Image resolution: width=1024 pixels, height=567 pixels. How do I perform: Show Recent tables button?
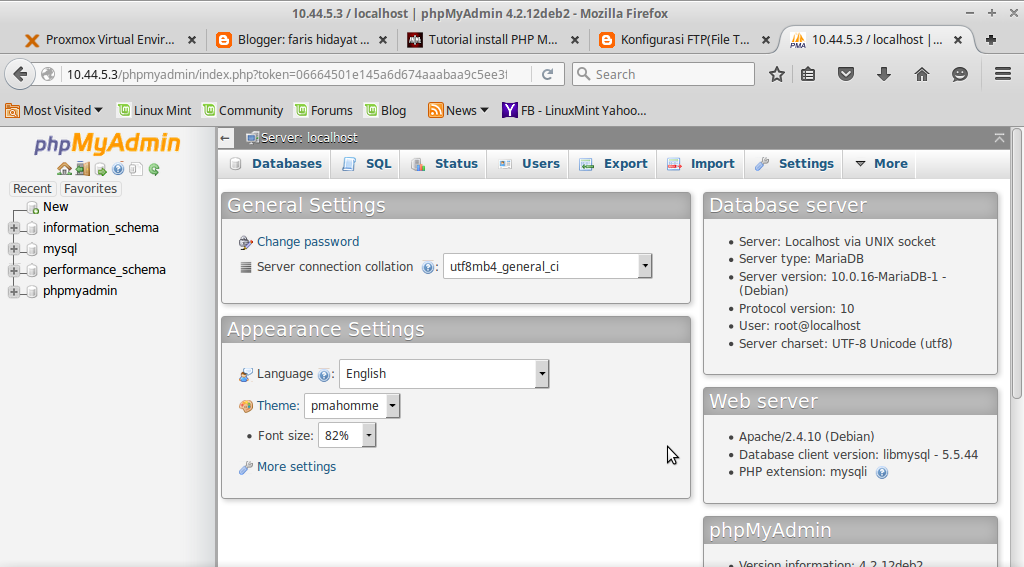pos(32,189)
